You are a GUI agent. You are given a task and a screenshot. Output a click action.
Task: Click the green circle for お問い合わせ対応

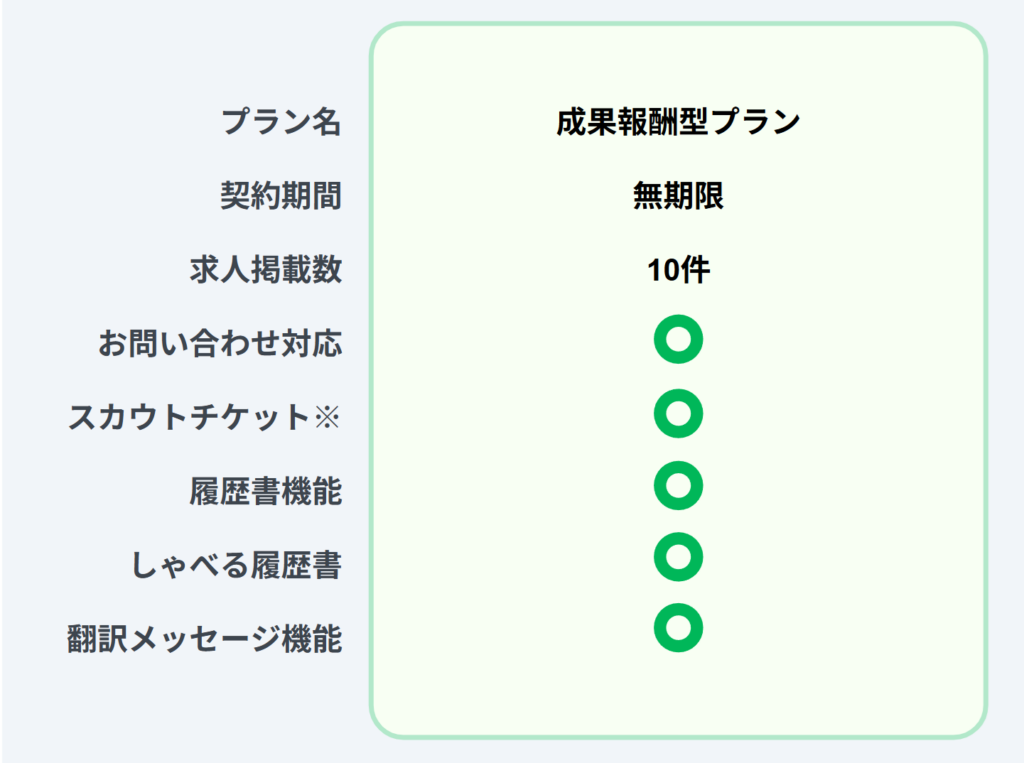678,341
